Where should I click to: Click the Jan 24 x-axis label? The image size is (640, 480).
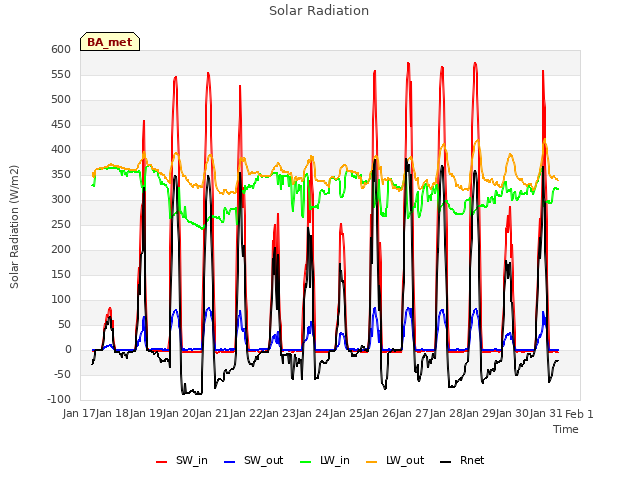pos(312,414)
